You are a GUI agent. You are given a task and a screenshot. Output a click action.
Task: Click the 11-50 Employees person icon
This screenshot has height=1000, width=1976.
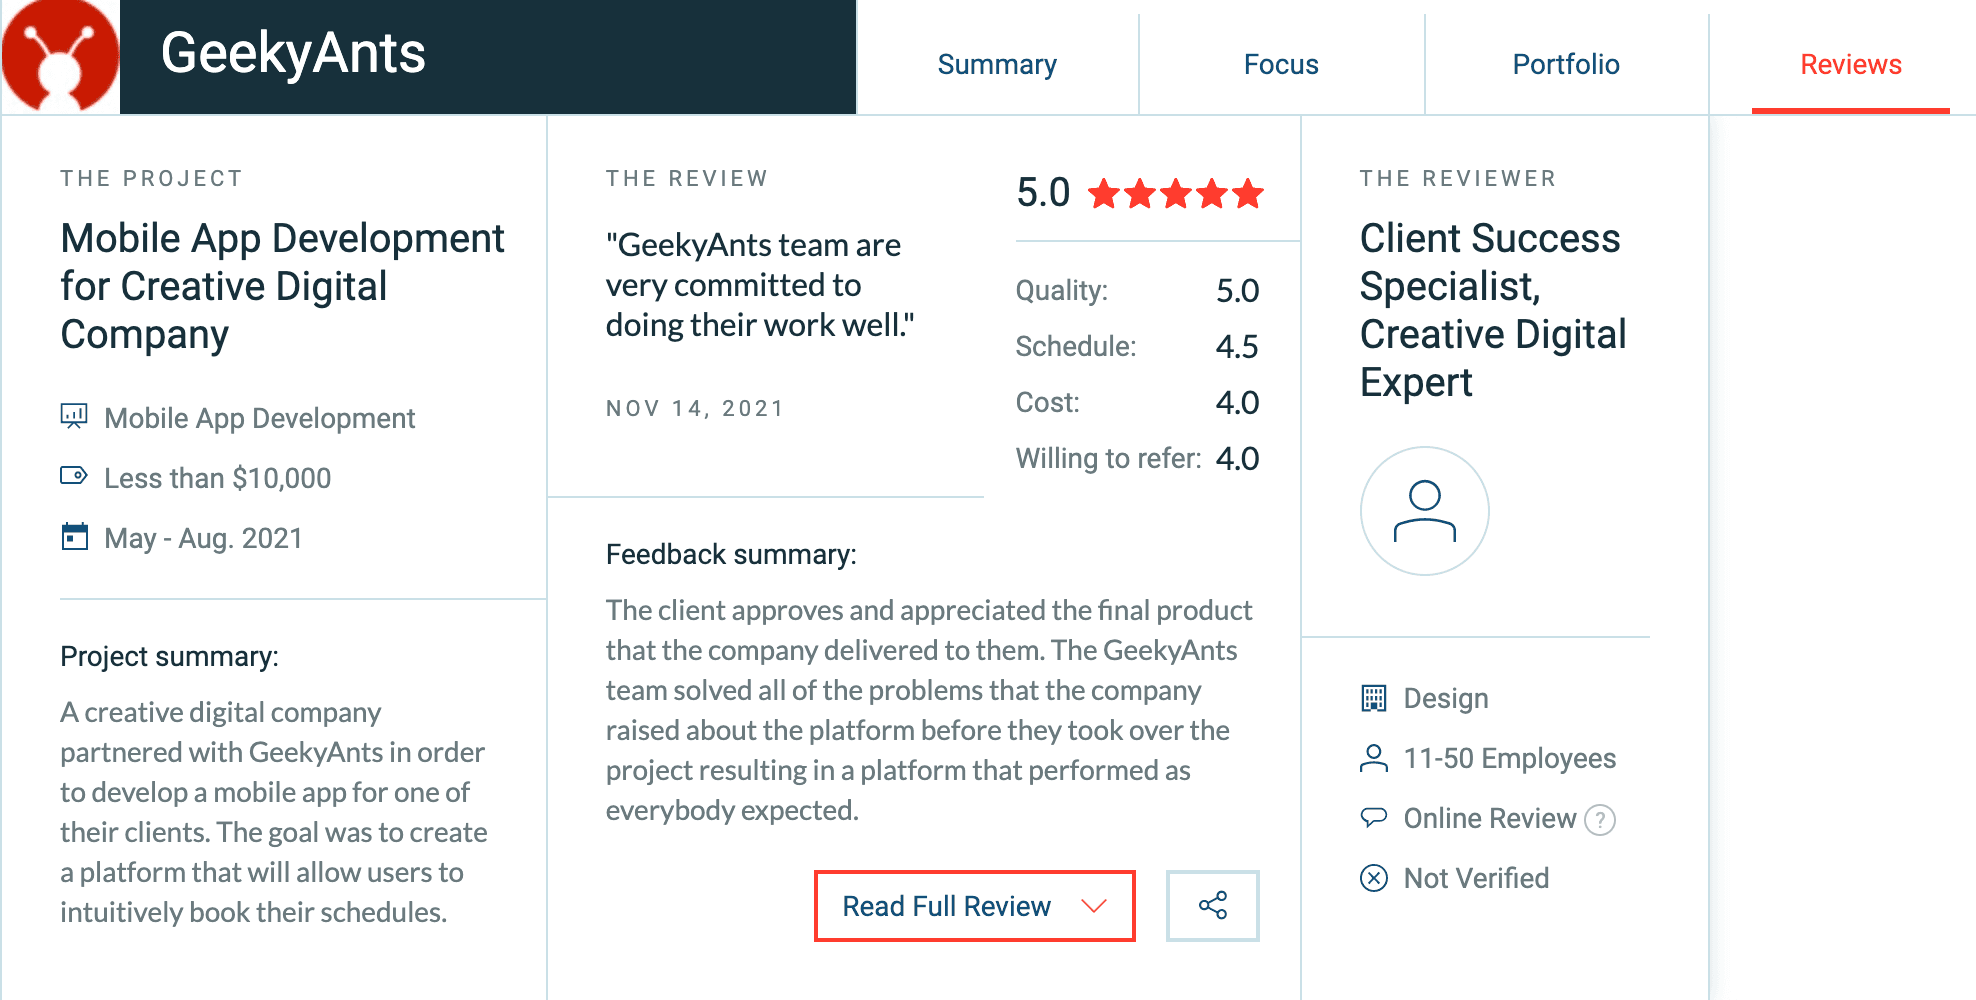[x=1374, y=758]
